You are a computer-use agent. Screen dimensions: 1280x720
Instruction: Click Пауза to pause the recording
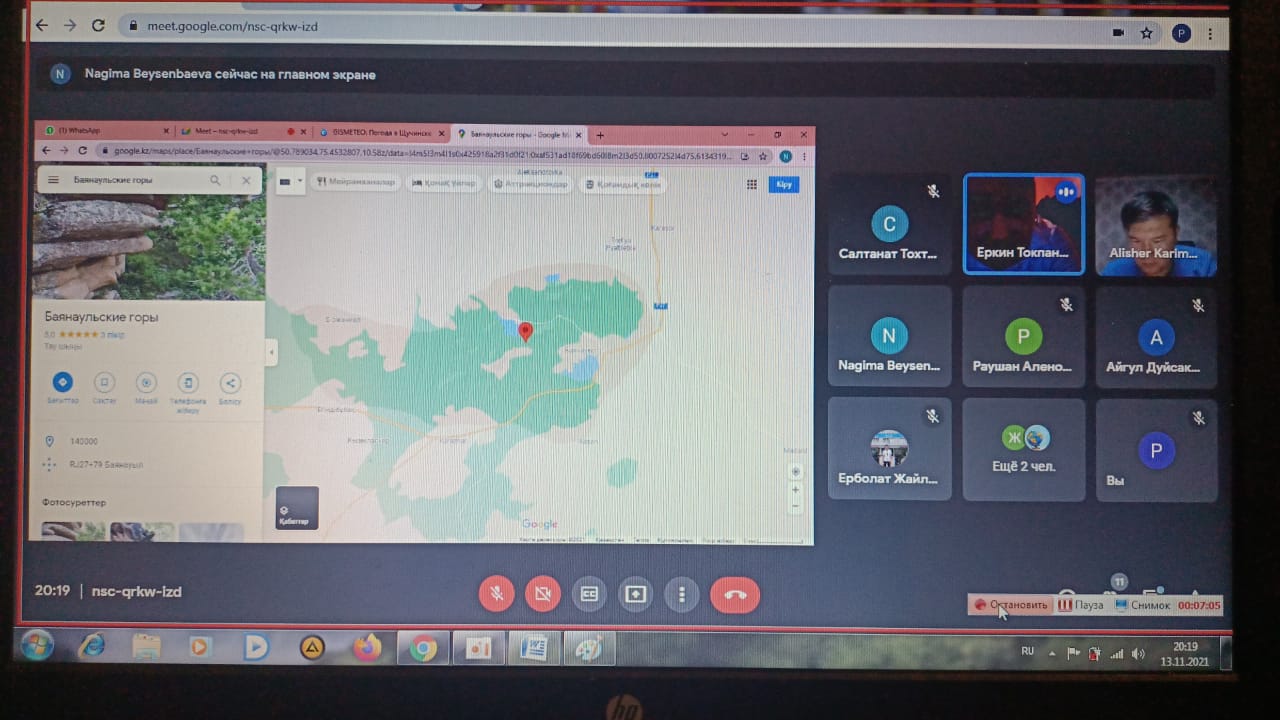(x=1081, y=605)
